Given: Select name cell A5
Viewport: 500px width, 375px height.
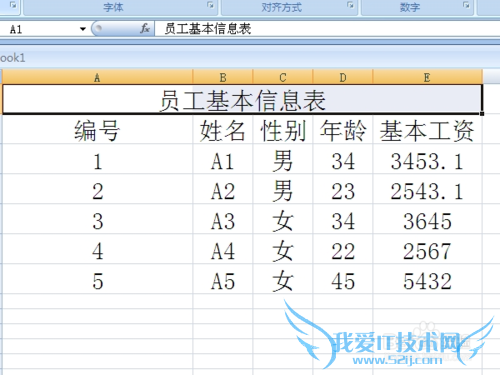Looking at the screenshot, I should 223,279.
